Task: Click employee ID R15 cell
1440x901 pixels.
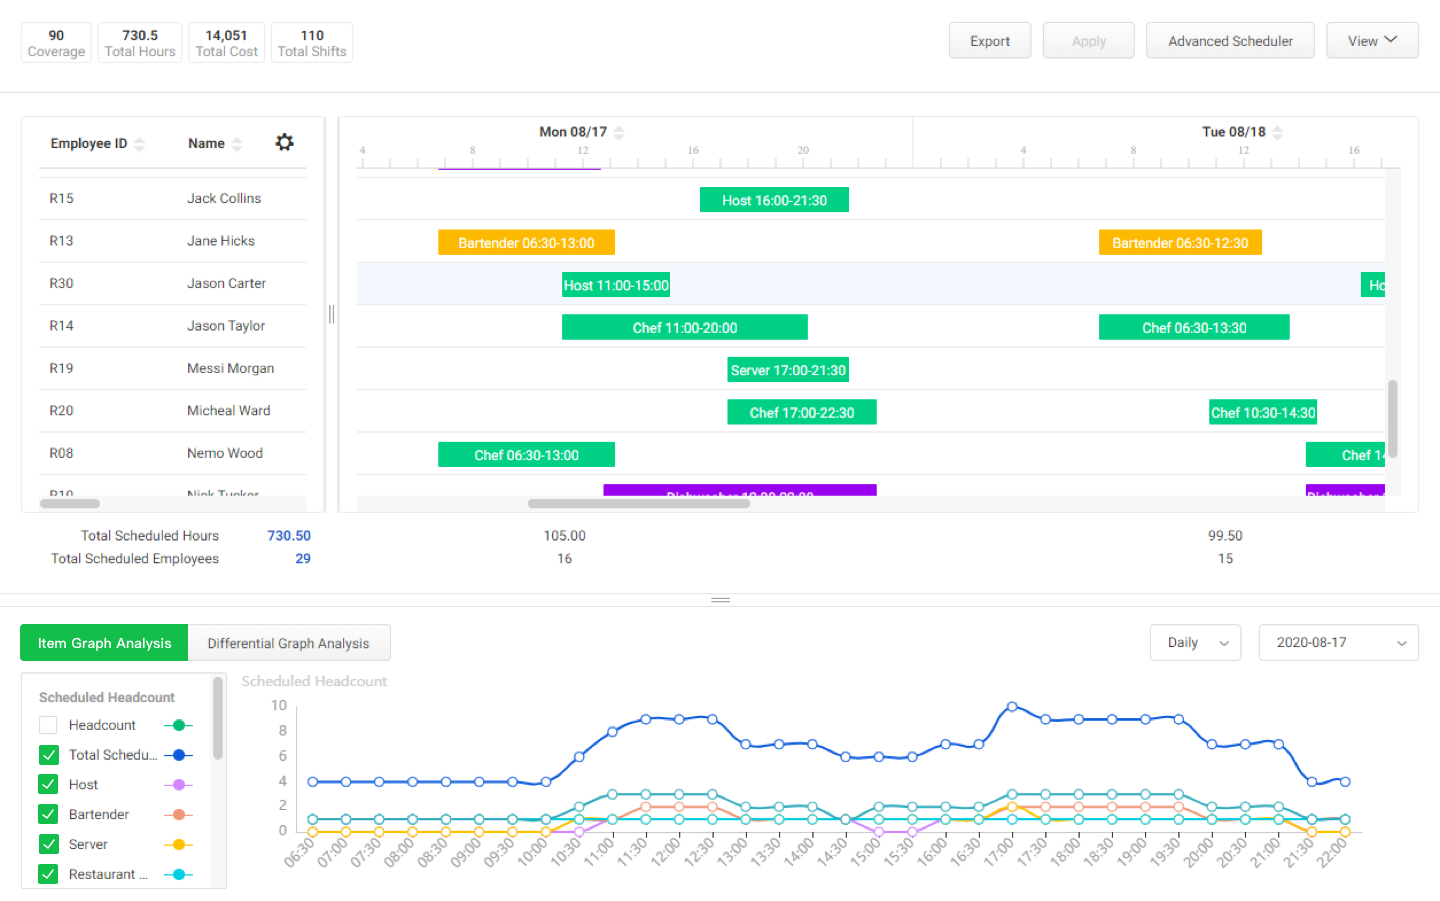Action: pyautogui.click(x=61, y=198)
